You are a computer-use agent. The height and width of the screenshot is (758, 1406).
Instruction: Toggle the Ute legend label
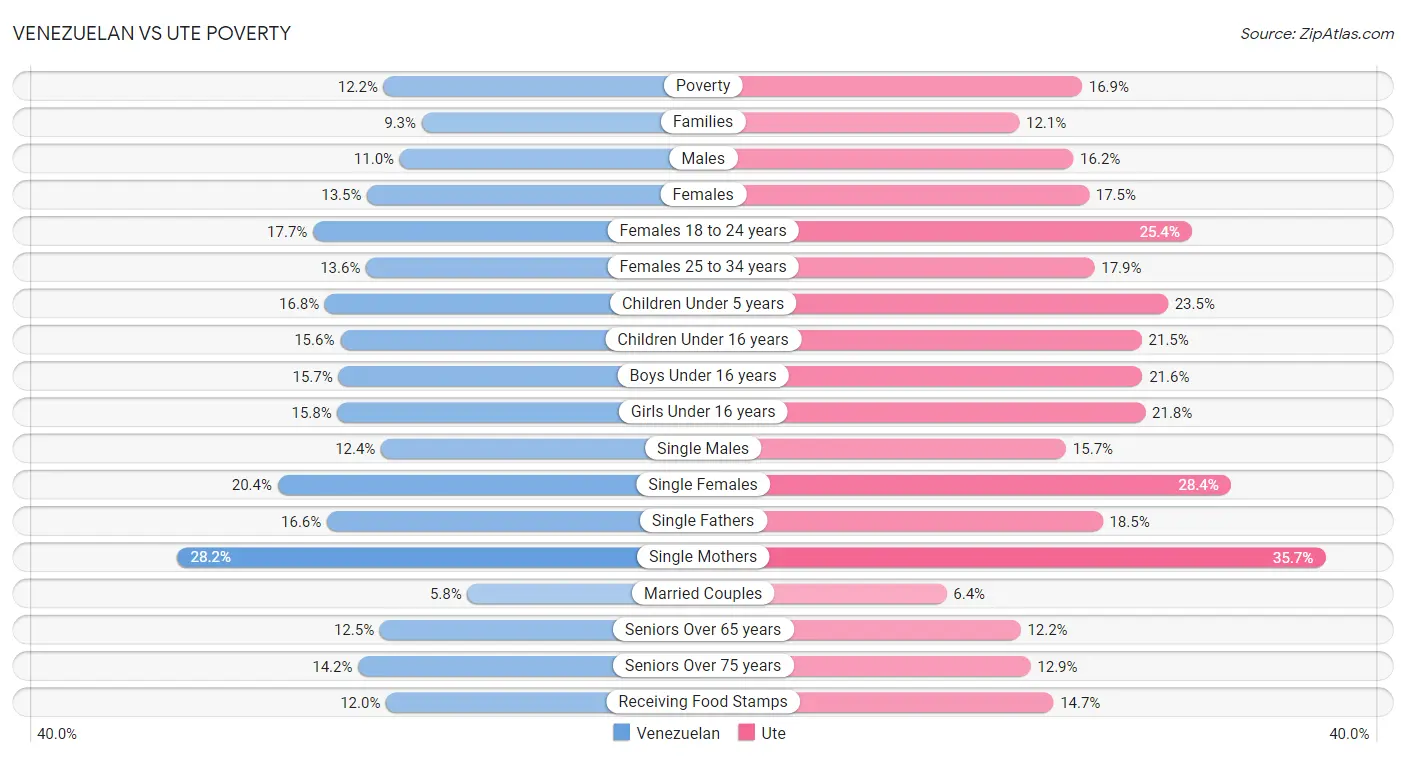773,733
